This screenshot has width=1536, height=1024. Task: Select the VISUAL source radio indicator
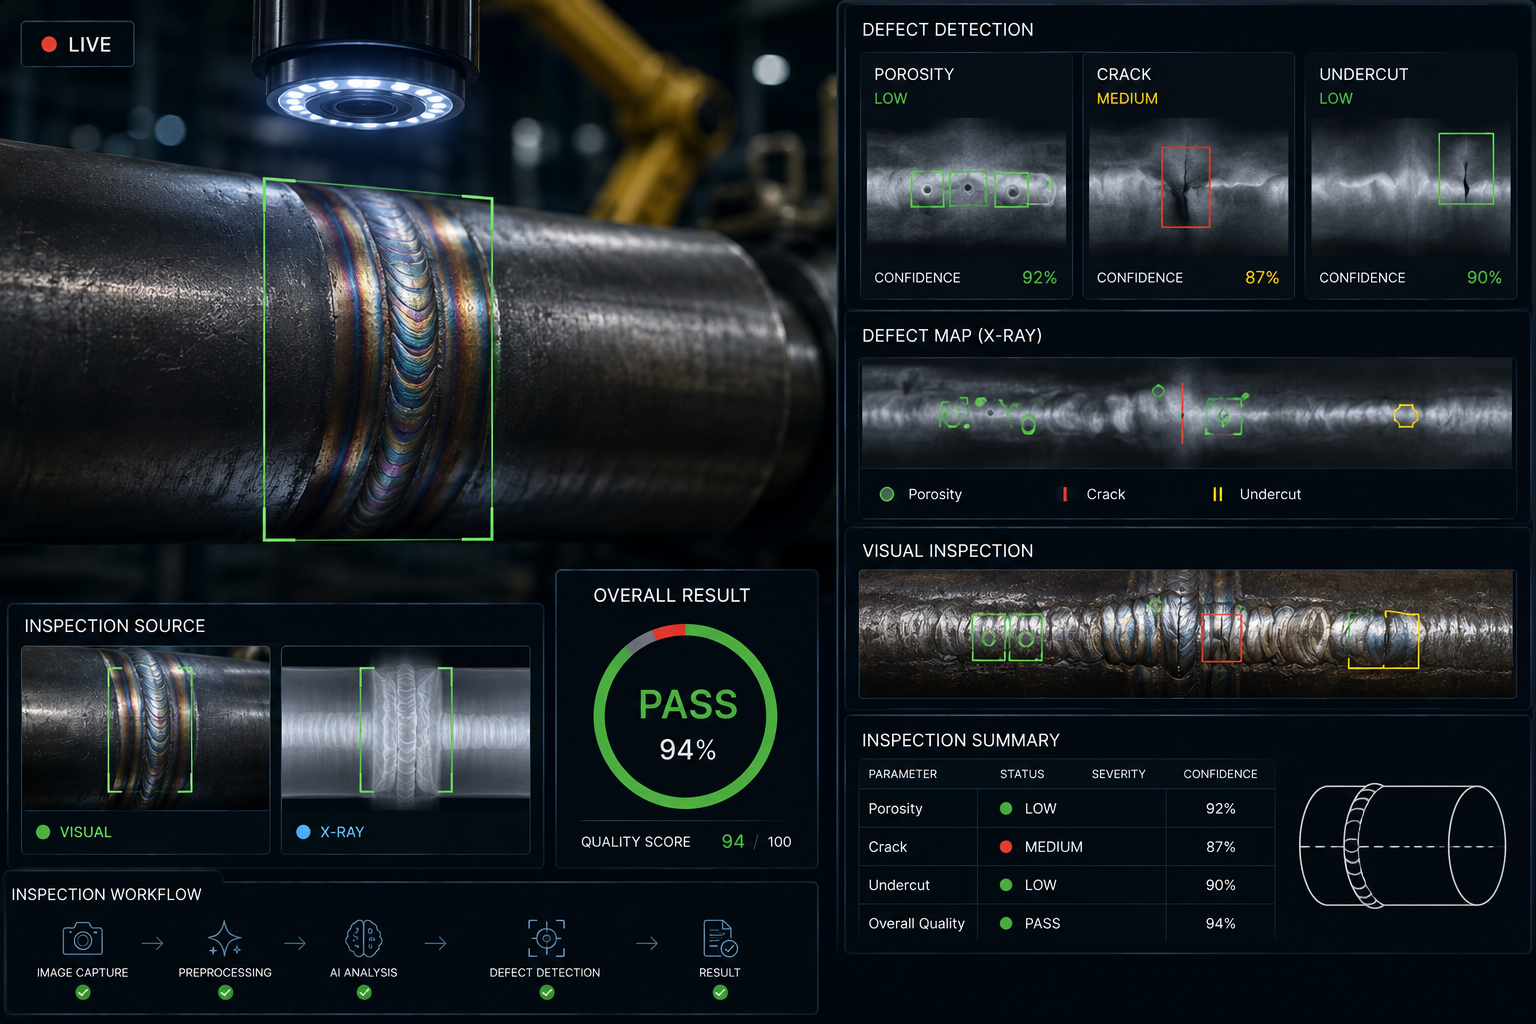click(x=43, y=832)
